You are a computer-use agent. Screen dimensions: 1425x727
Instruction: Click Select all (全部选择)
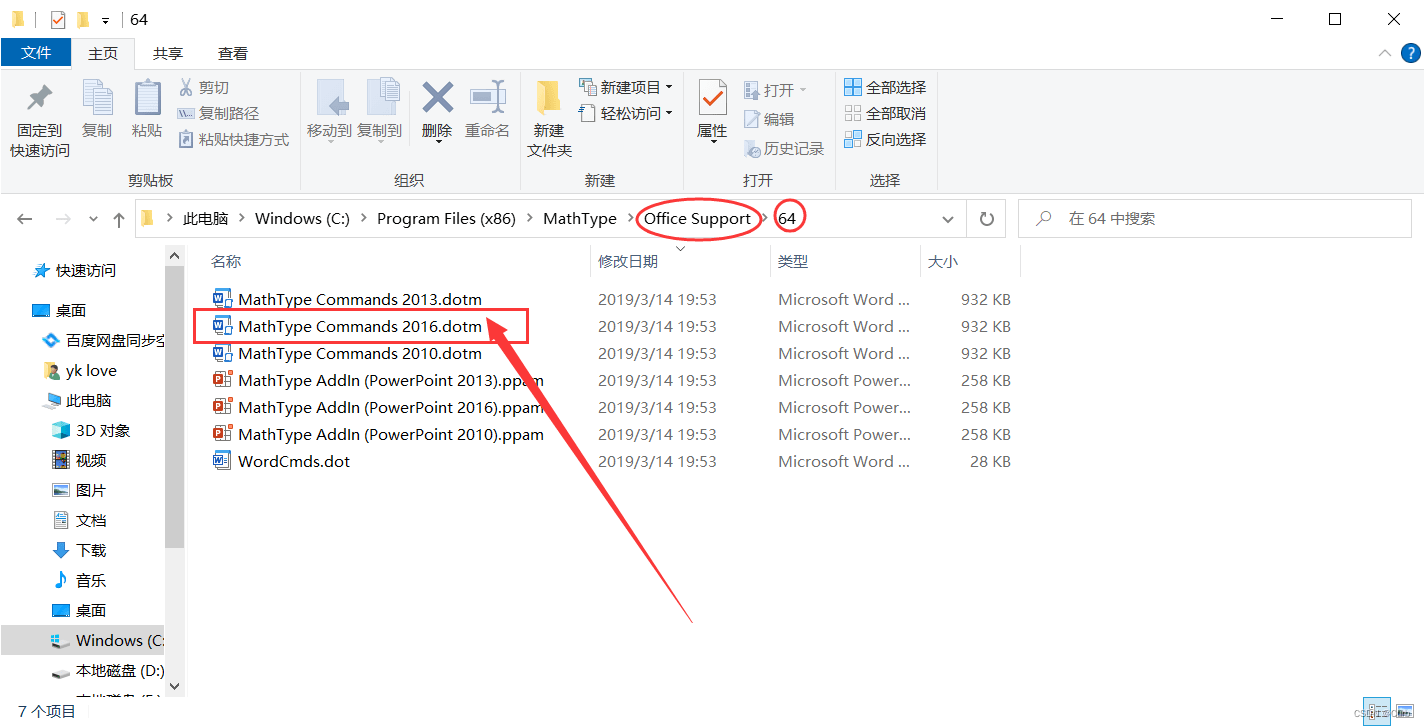(x=885, y=87)
